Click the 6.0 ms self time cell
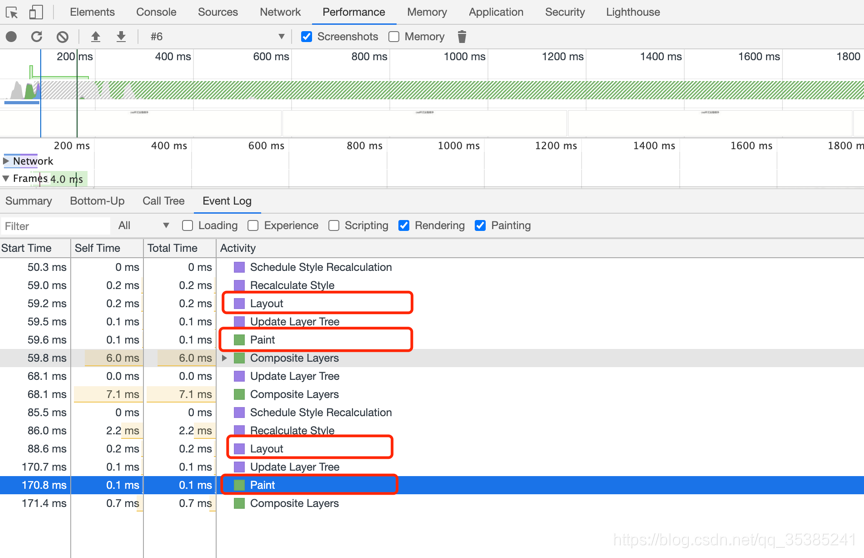864x558 pixels. pos(107,358)
